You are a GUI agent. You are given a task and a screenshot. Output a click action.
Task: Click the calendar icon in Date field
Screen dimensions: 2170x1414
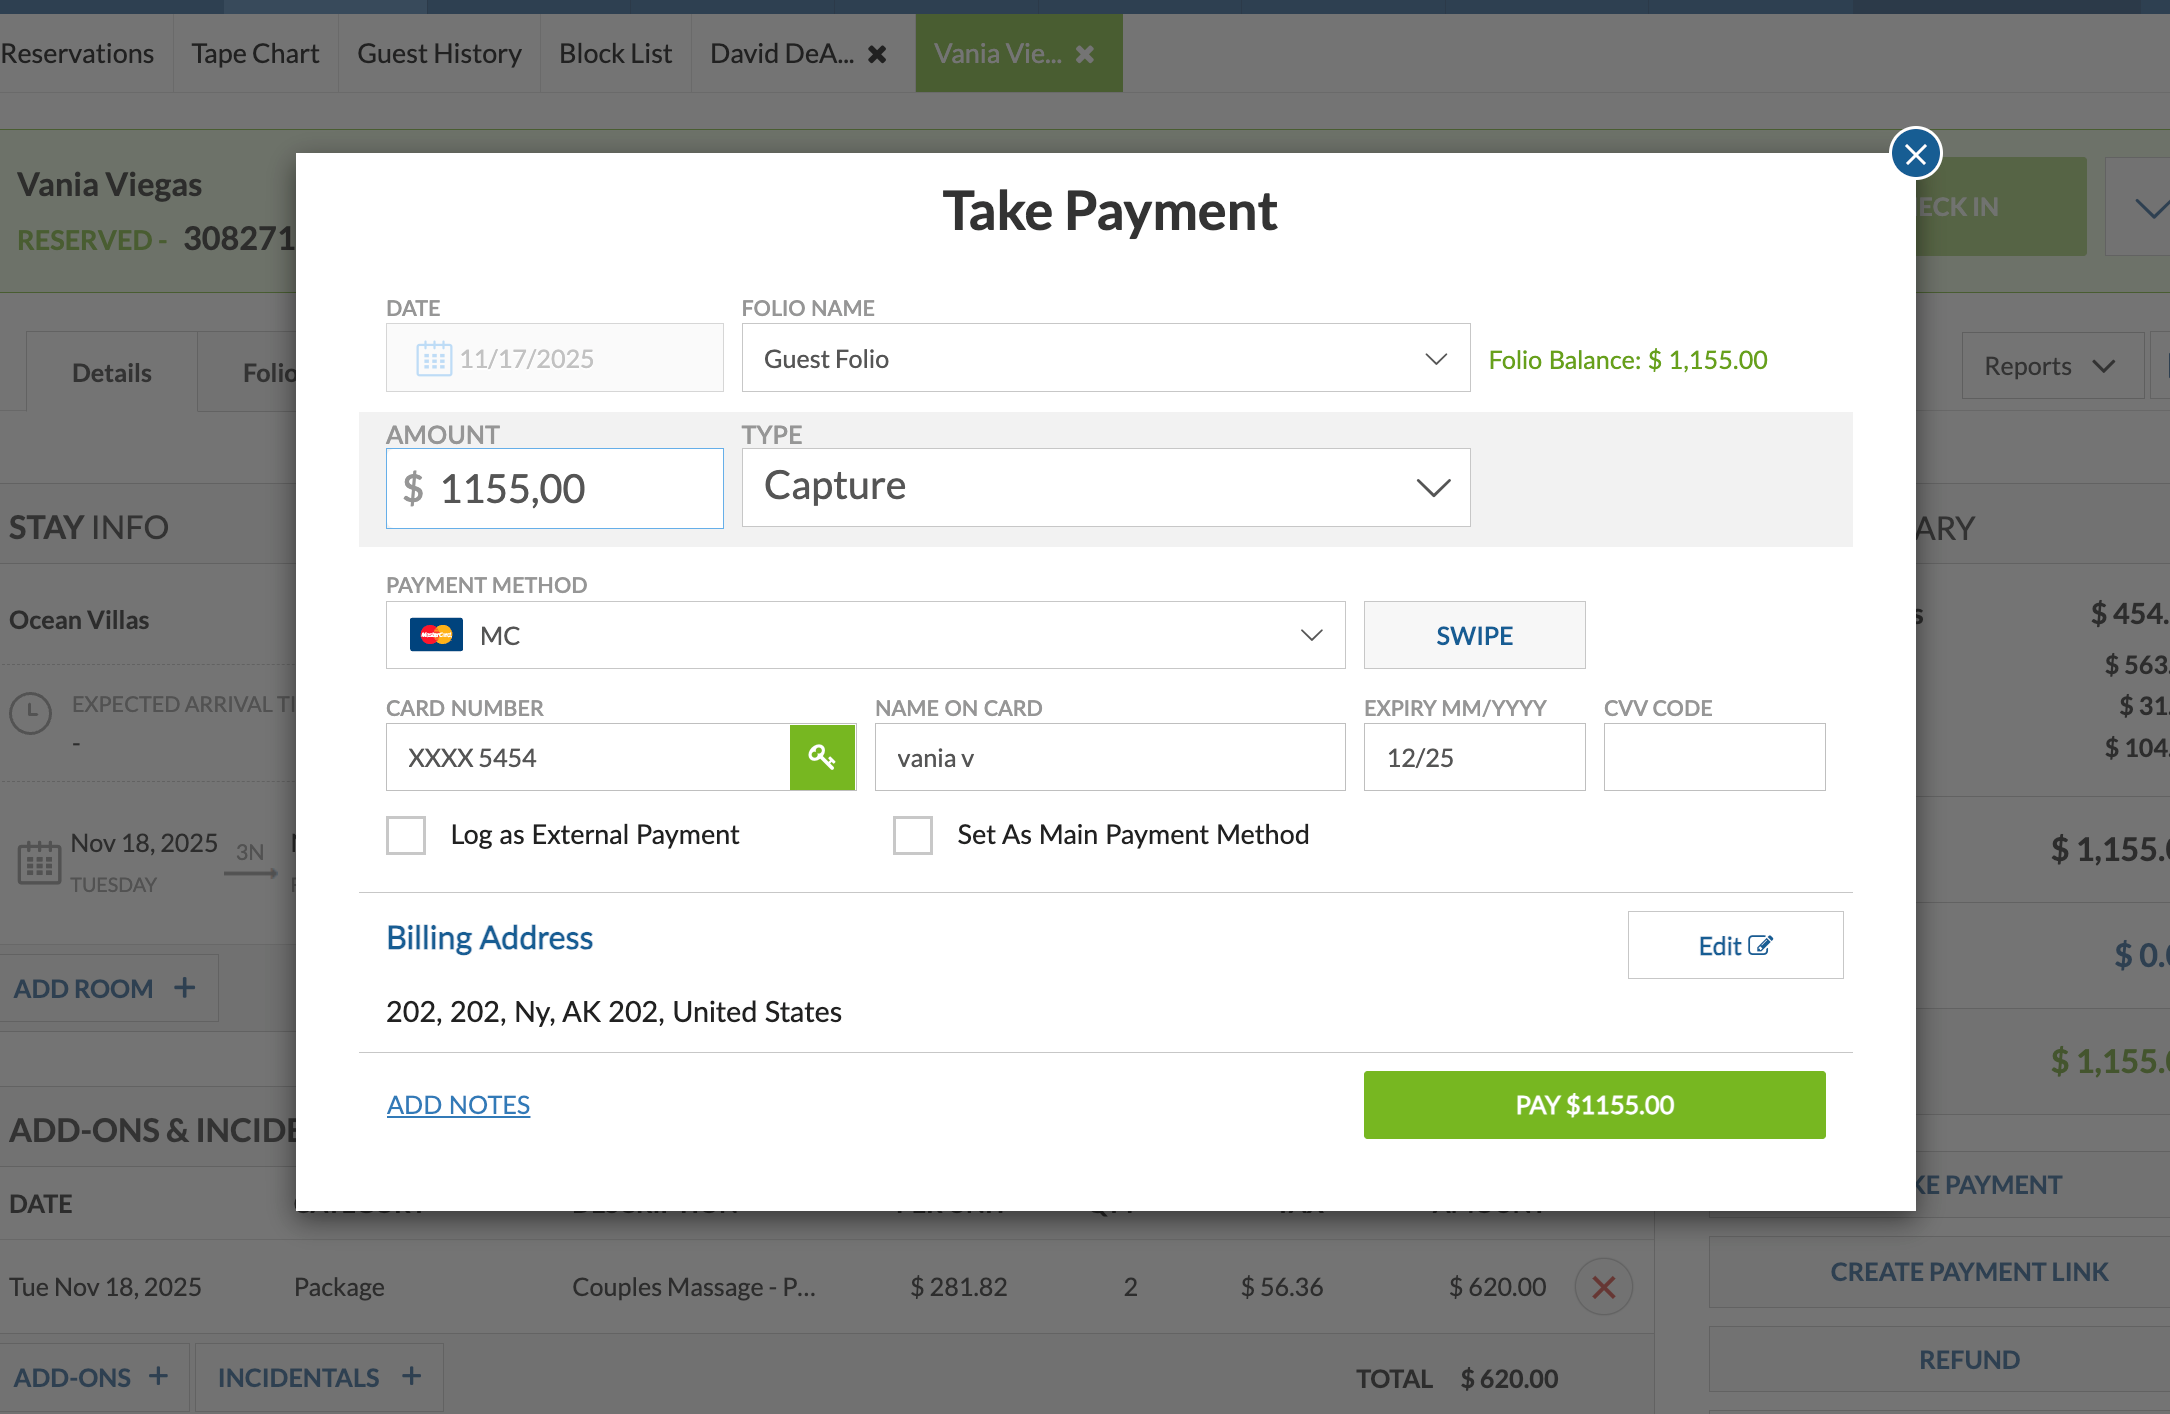pos(433,358)
